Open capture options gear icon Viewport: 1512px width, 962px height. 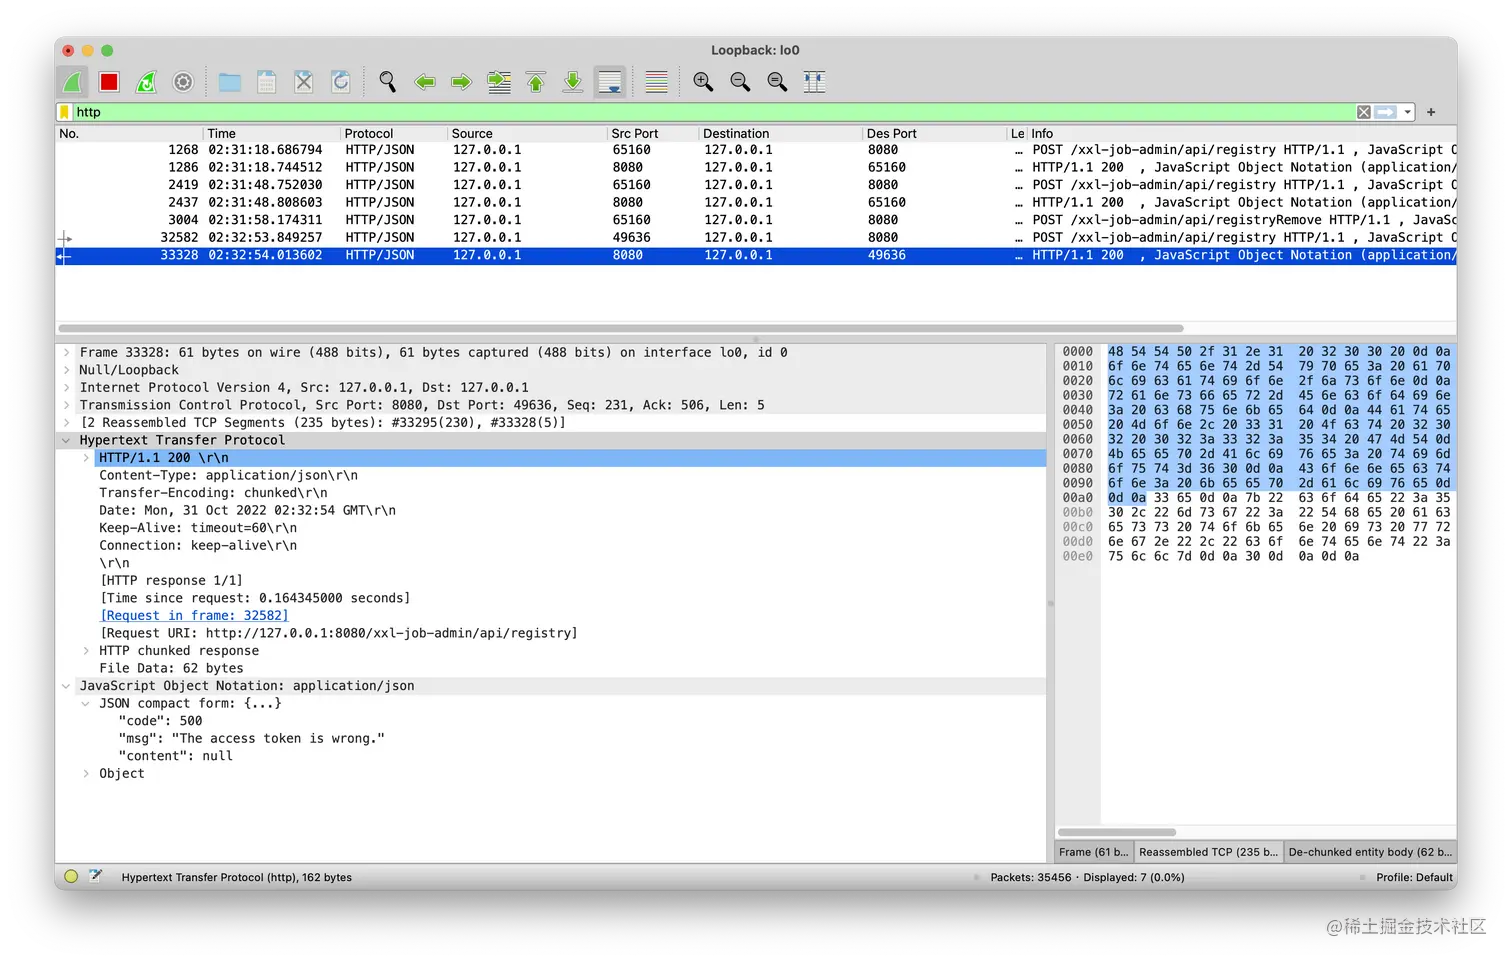(x=183, y=82)
